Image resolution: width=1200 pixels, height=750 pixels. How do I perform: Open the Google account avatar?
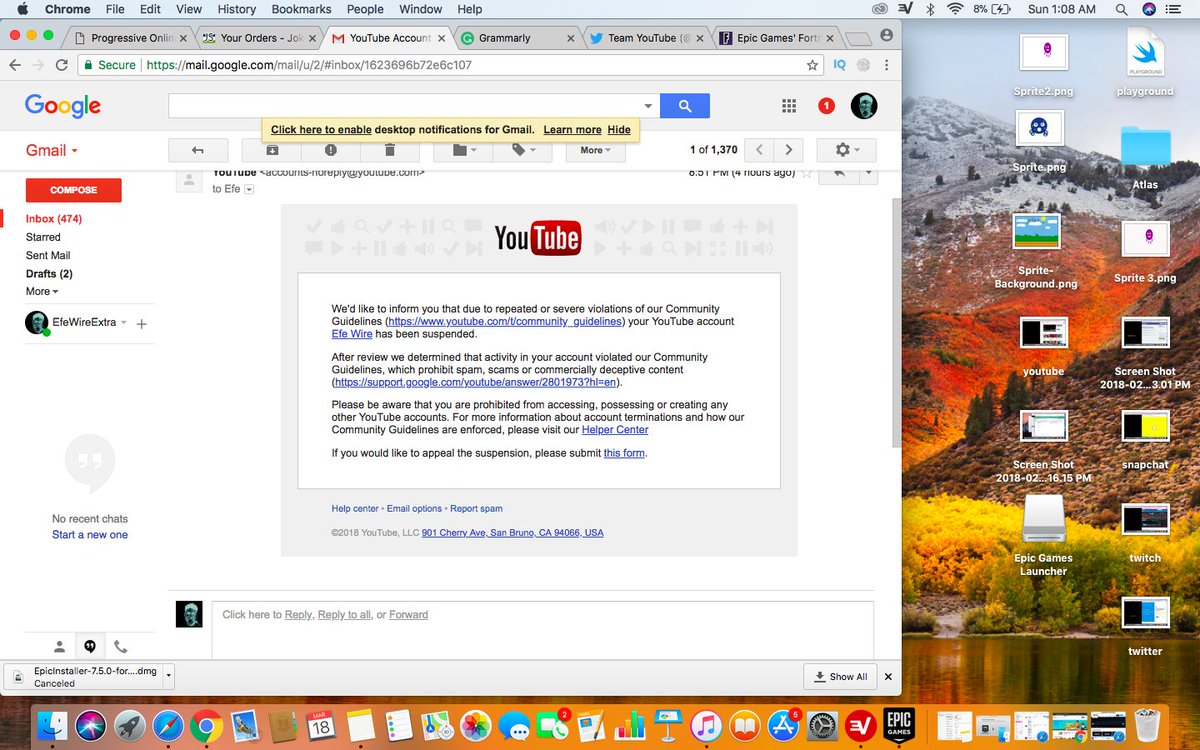pos(864,106)
